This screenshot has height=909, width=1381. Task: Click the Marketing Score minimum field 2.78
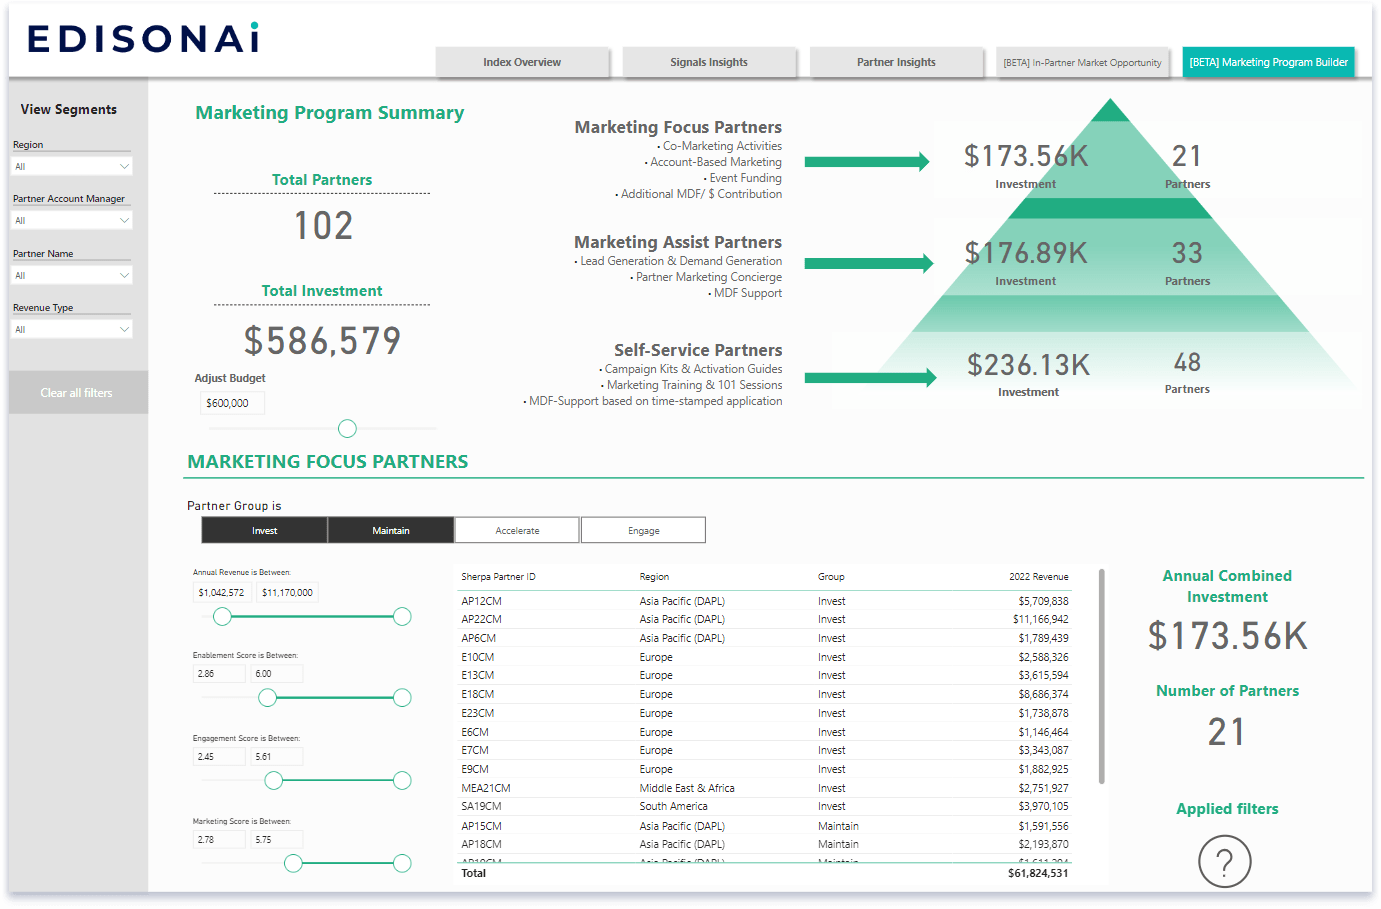(x=219, y=840)
